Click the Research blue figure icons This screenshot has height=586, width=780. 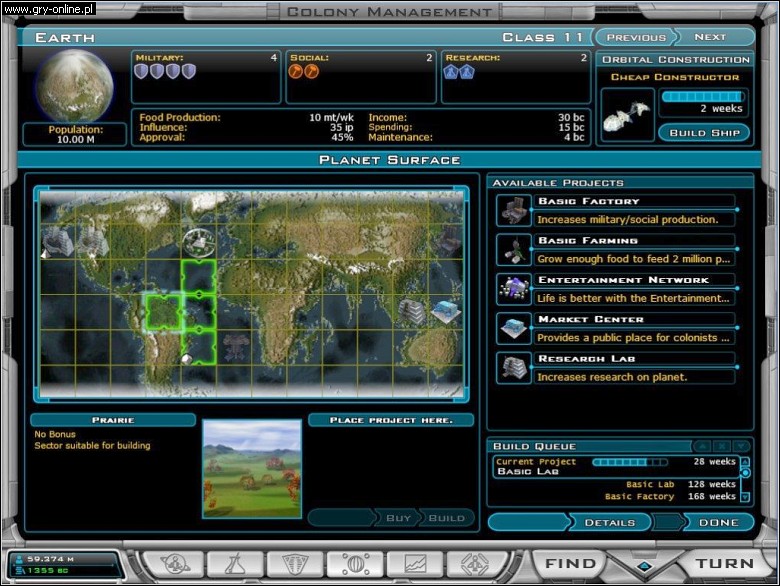459,72
